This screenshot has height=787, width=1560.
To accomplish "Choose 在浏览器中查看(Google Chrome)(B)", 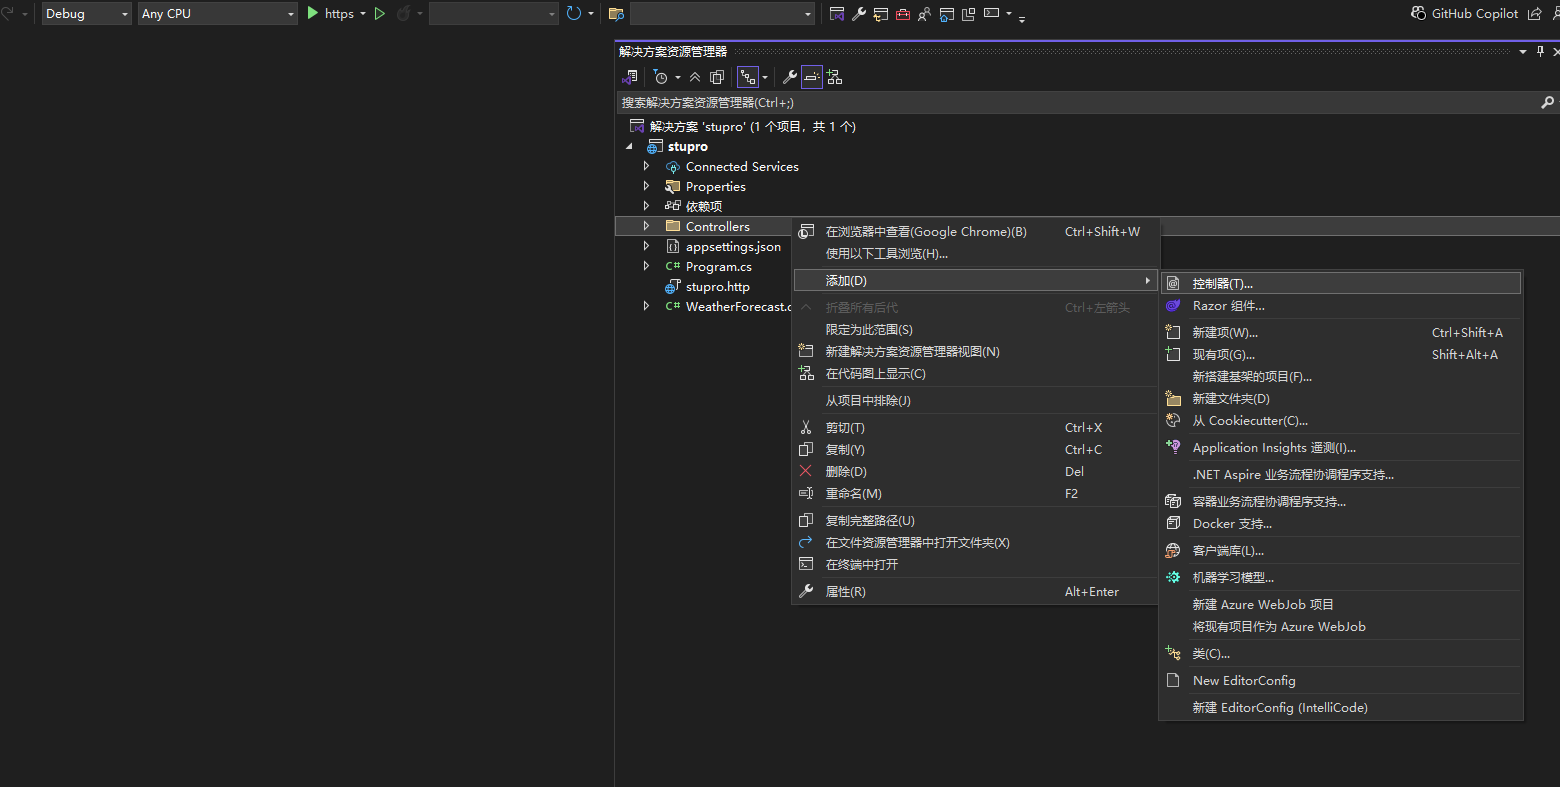I will (x=975, y=232).
